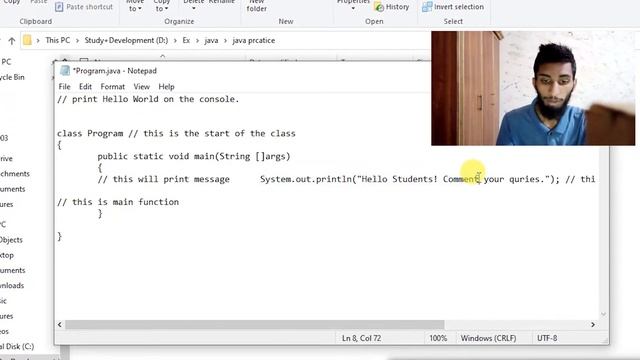Screen dimensions: 640x360
Task: Select Study+Development (D:) breadcrumb
Action: (126, 40)
